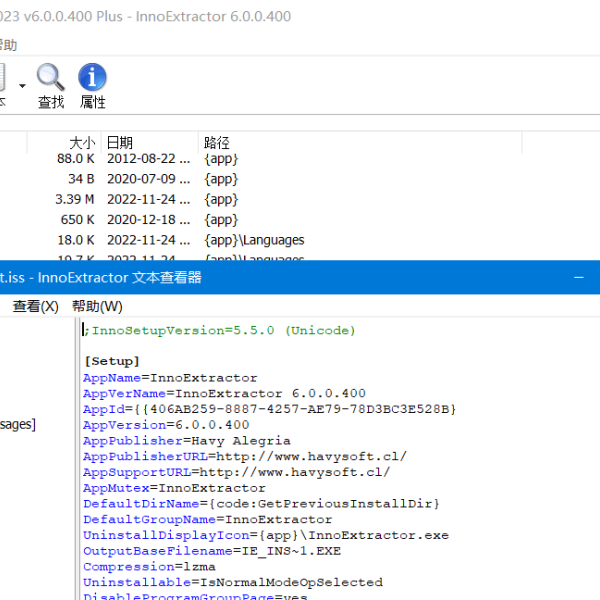Click the InnoSetupVersion=5.5.0 comment line
This screenshot has width=600, height=600.
(x=220, y=330)
